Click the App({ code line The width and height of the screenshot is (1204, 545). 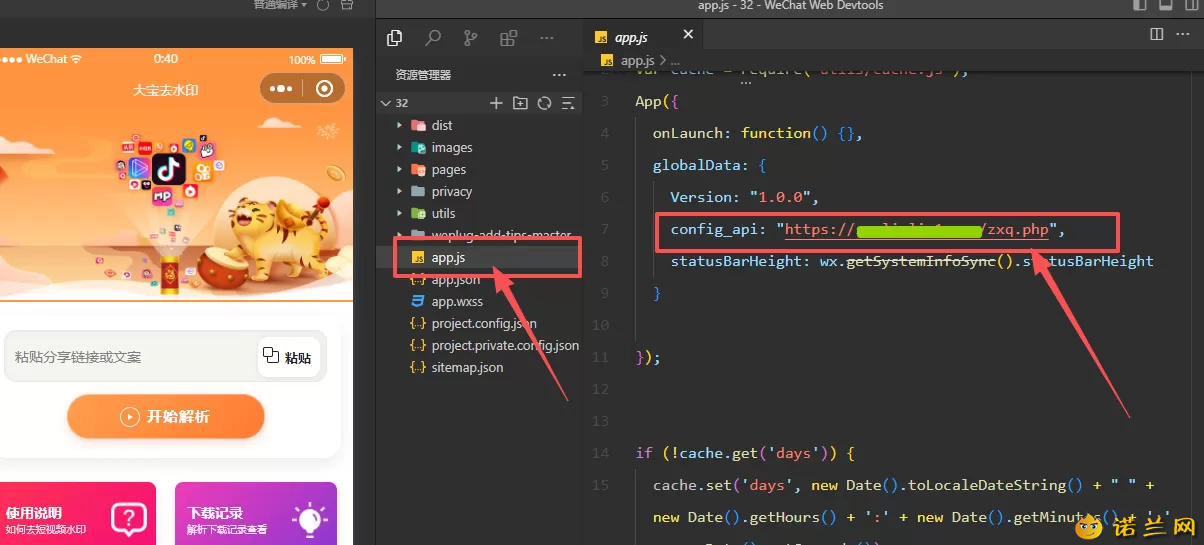tap(657, 101)
